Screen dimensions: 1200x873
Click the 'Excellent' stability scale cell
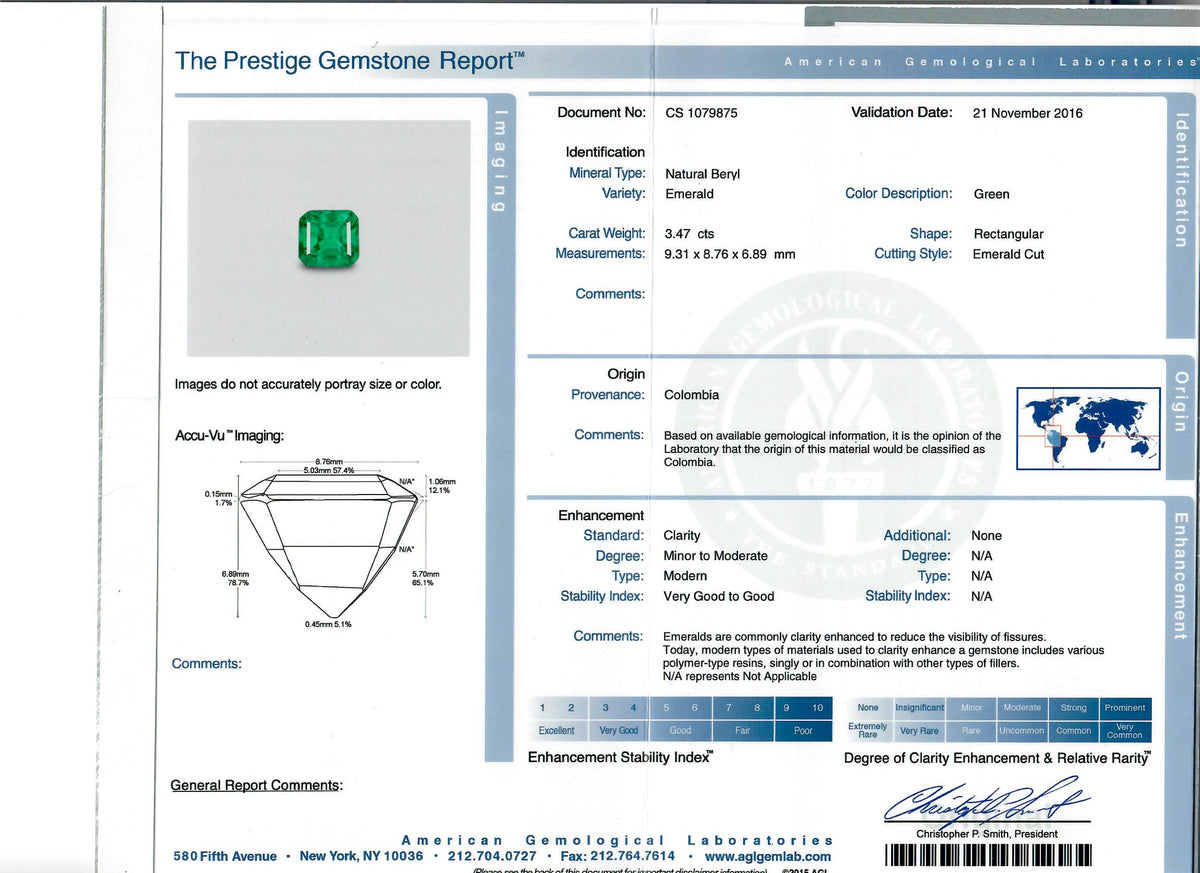(557, 731)
